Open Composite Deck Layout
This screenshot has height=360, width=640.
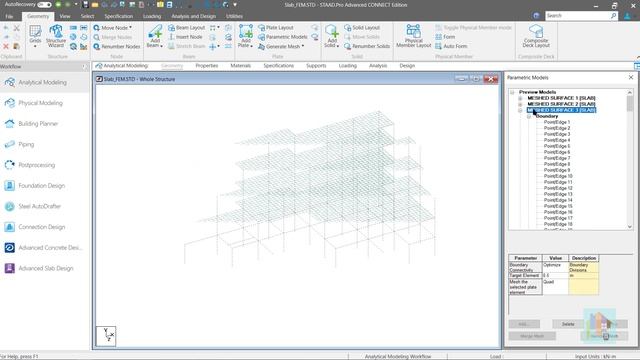[x=536, y=36]
